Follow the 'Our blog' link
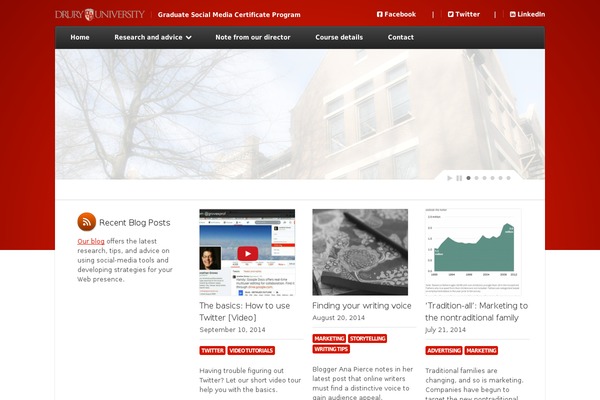 pyautogui.click(x=91, y=241)
